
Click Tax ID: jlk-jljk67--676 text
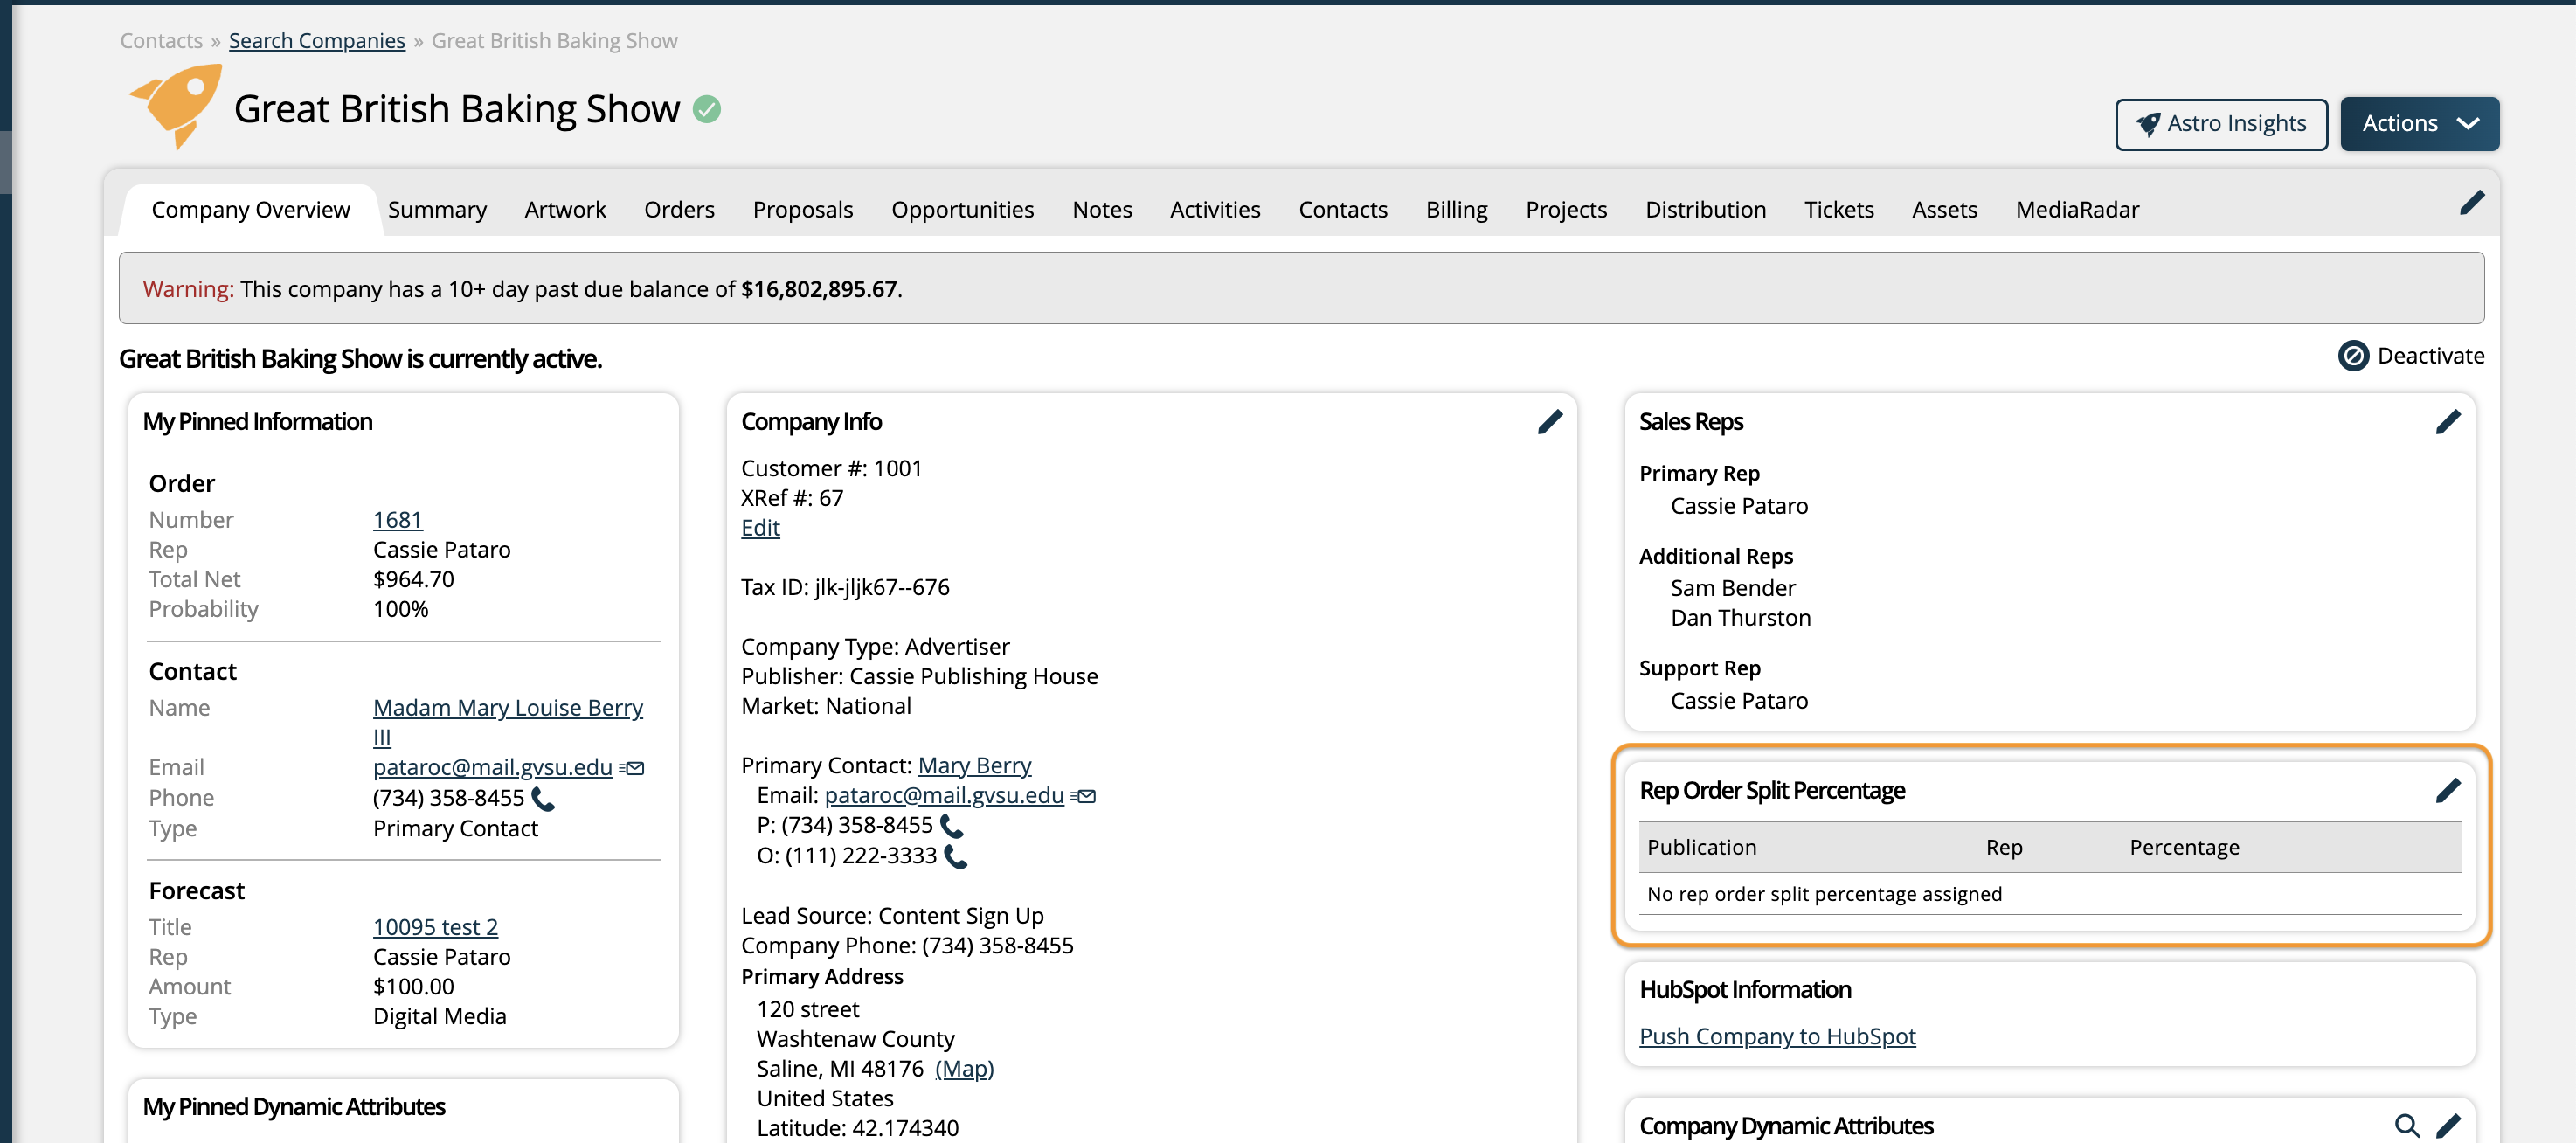tap(845, 588)
